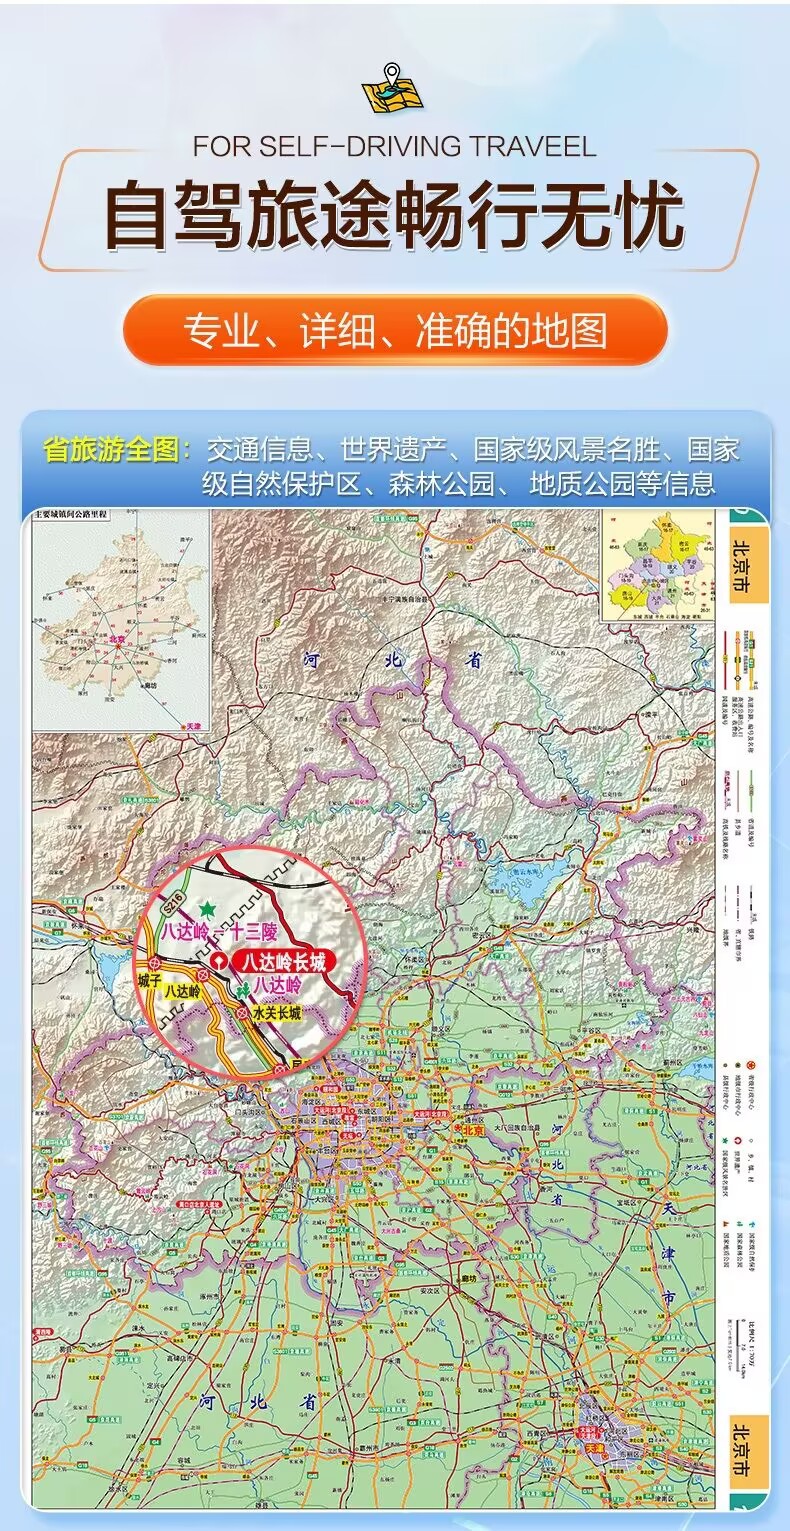Viewport: 790px width, 1531px height.
Task: Click the yellow 省旅游全图 heading
Action: coord(117,449)
